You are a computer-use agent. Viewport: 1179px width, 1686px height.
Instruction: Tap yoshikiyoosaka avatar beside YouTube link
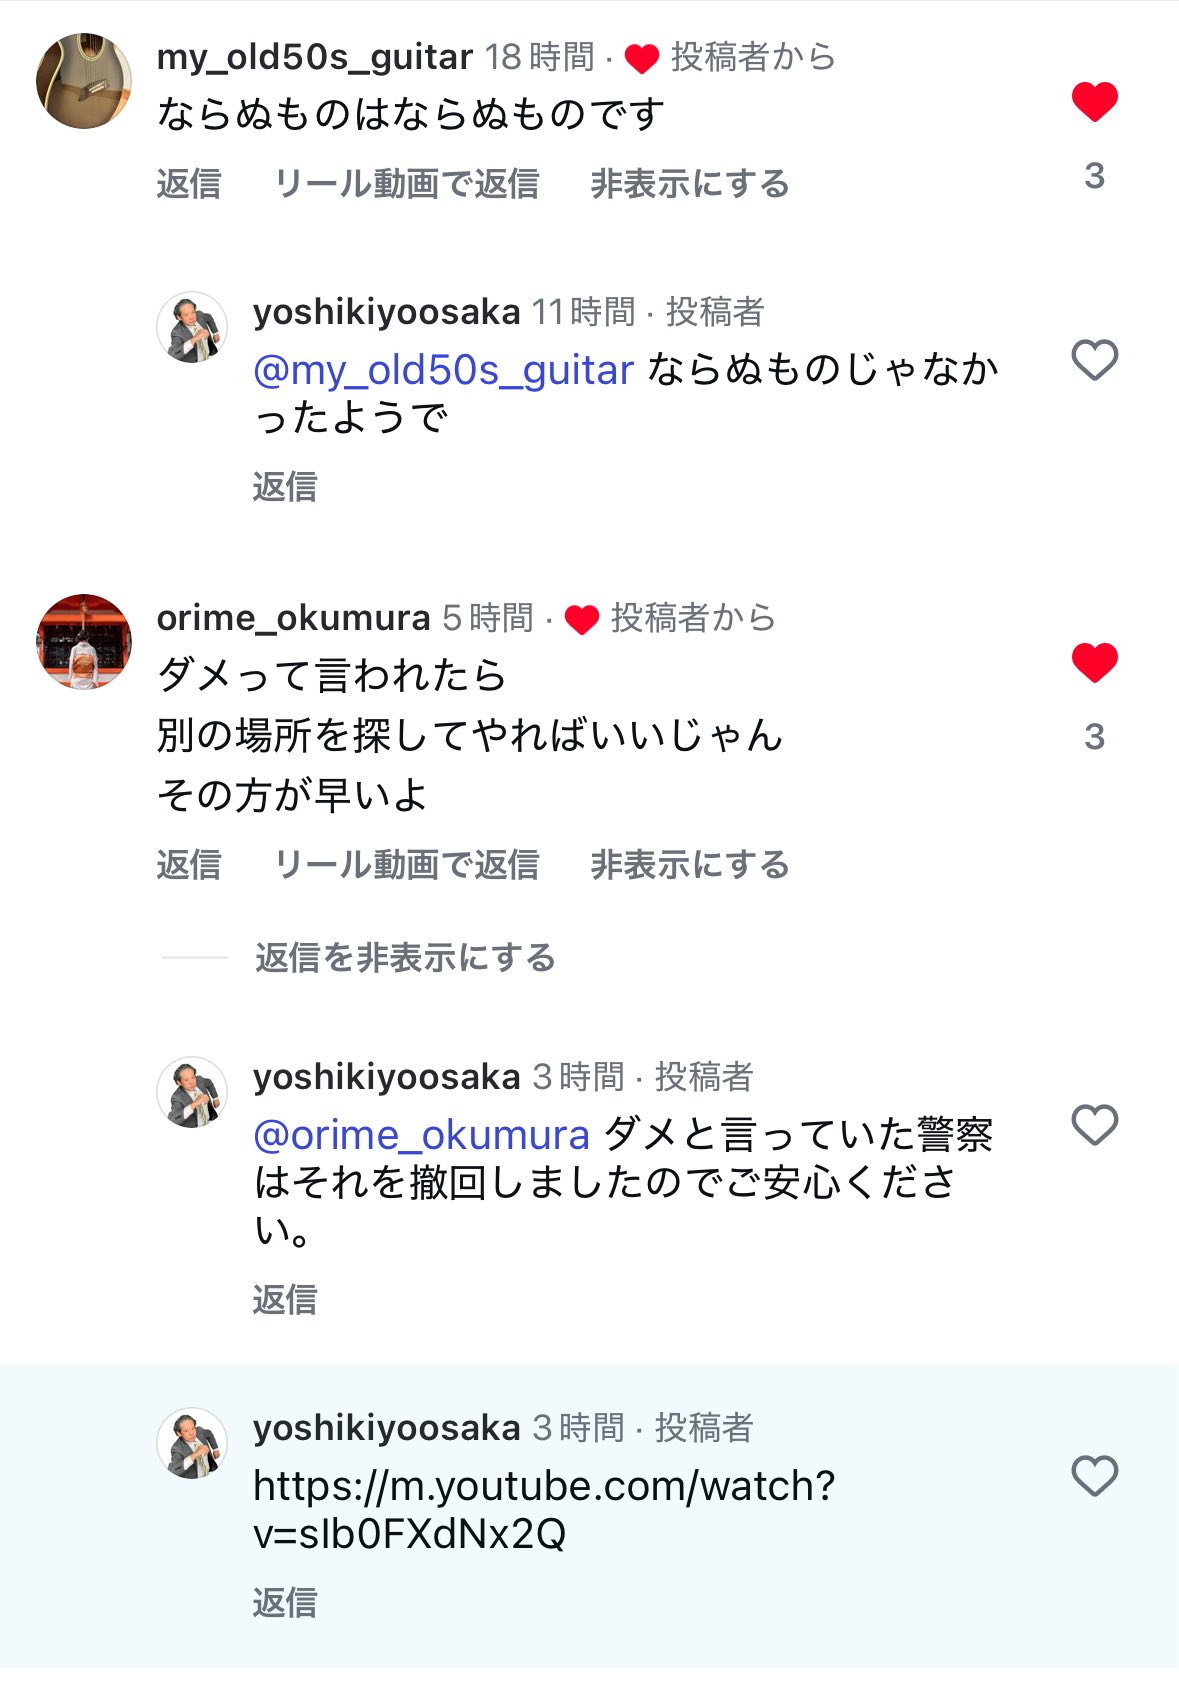point(192,1443)
